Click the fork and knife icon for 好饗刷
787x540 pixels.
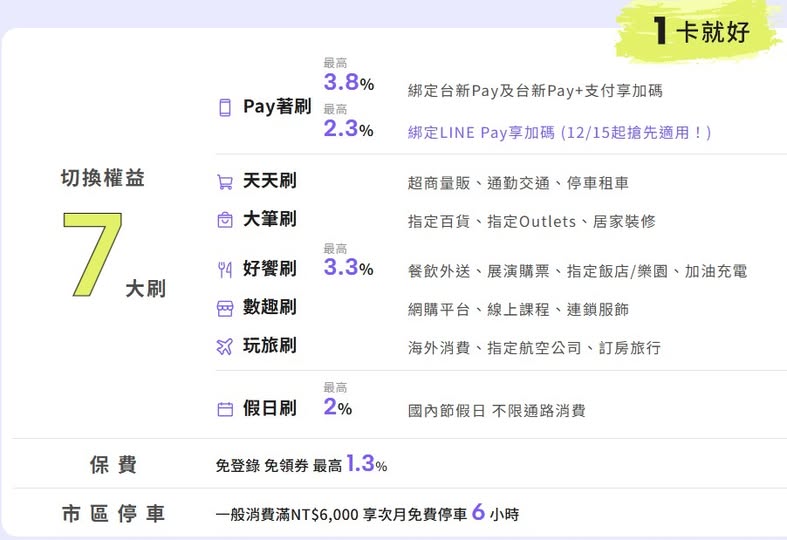coord(225,269)
